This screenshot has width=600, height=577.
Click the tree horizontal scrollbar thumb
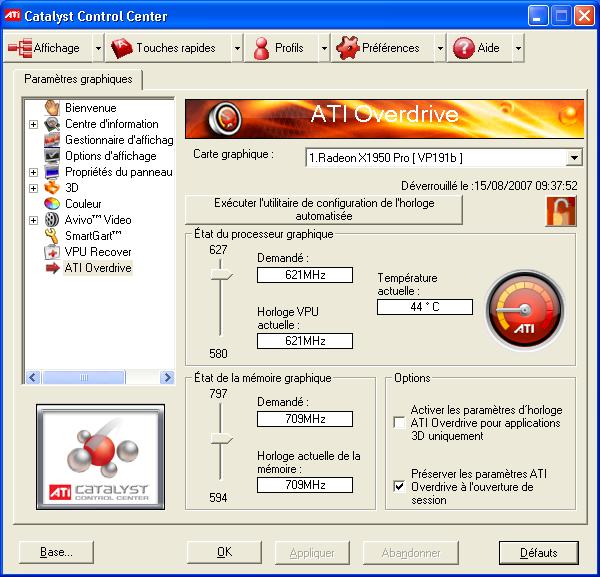point(84,378)
